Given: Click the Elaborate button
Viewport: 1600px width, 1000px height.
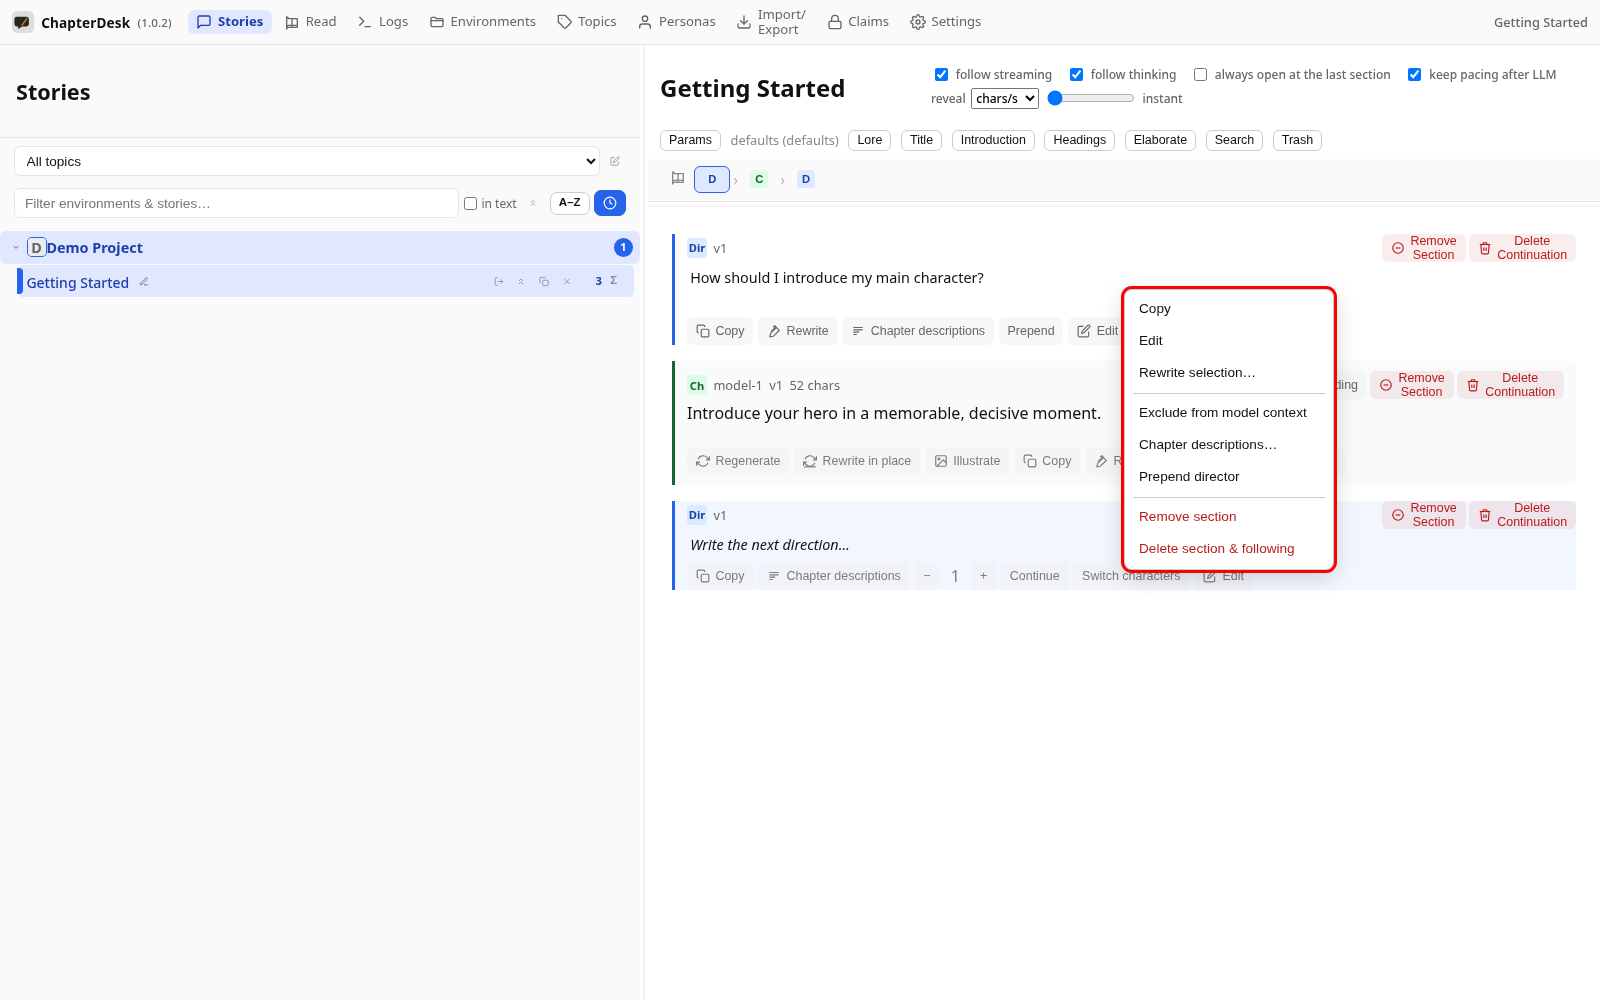Looking at the screenshot, I should pyautogui.click(x=1160, y=140).
